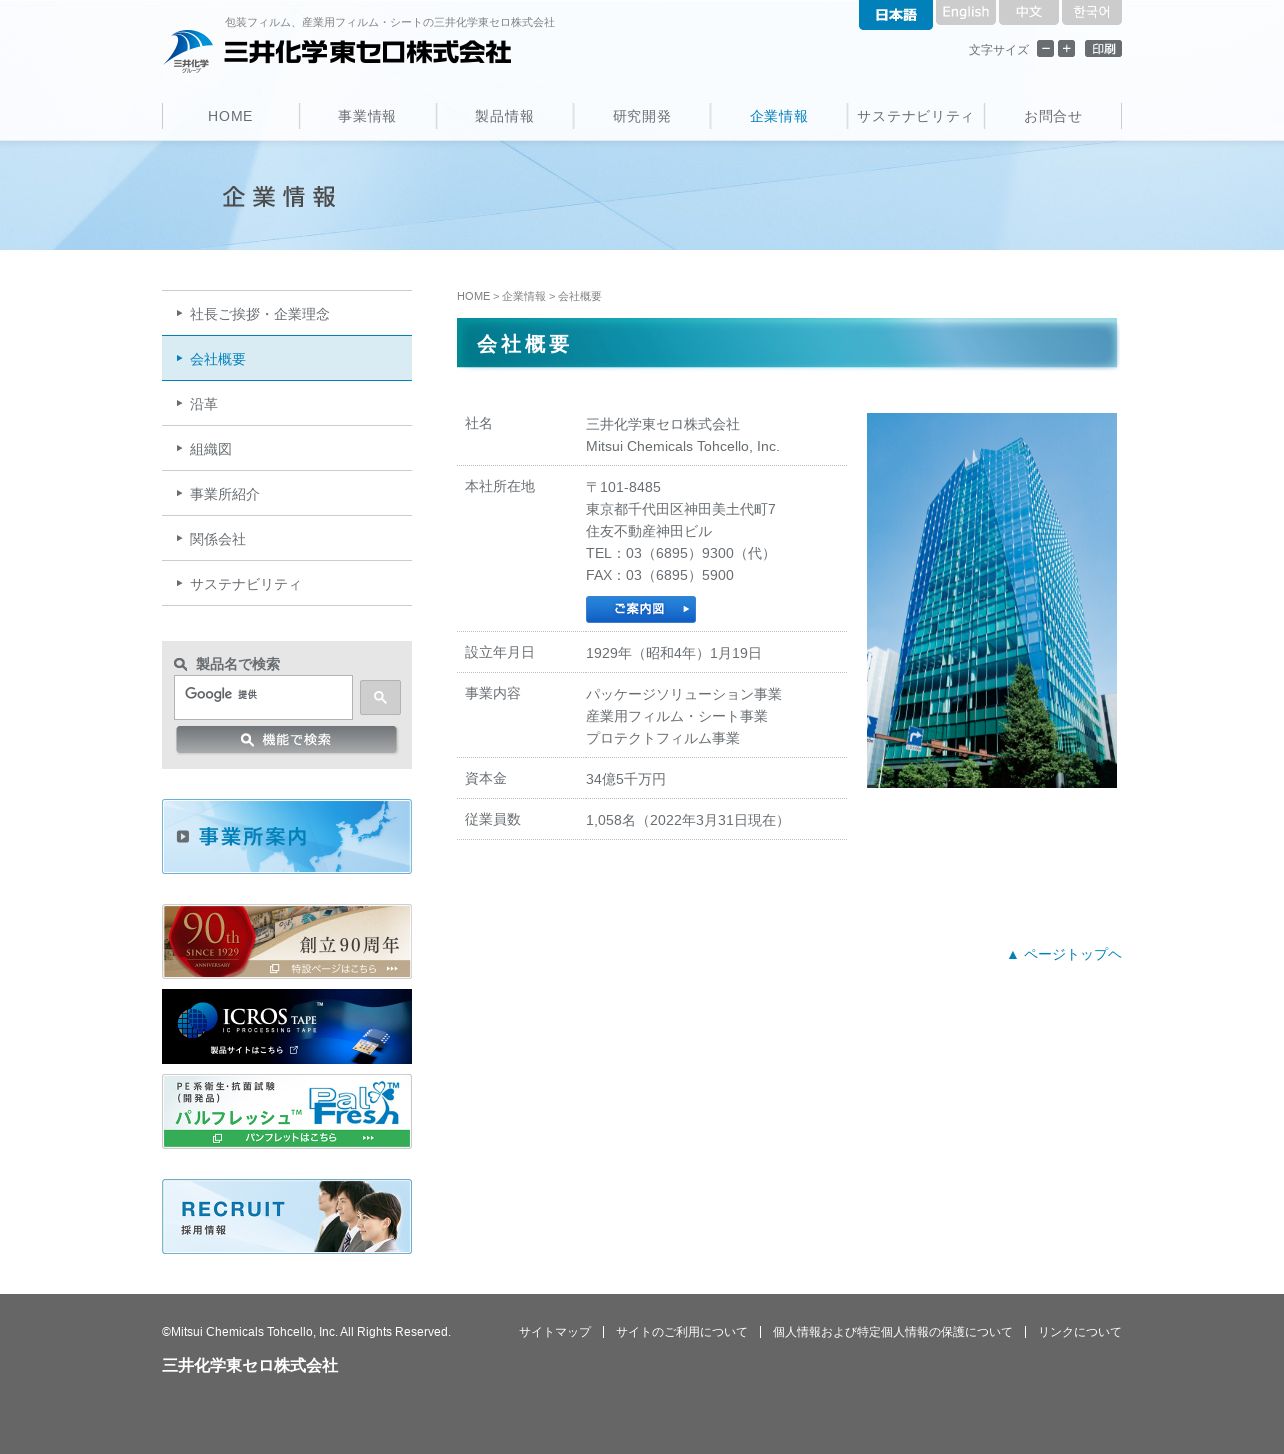
Task: Open 企業情報 in main navigation
Action: coord(779,116)
